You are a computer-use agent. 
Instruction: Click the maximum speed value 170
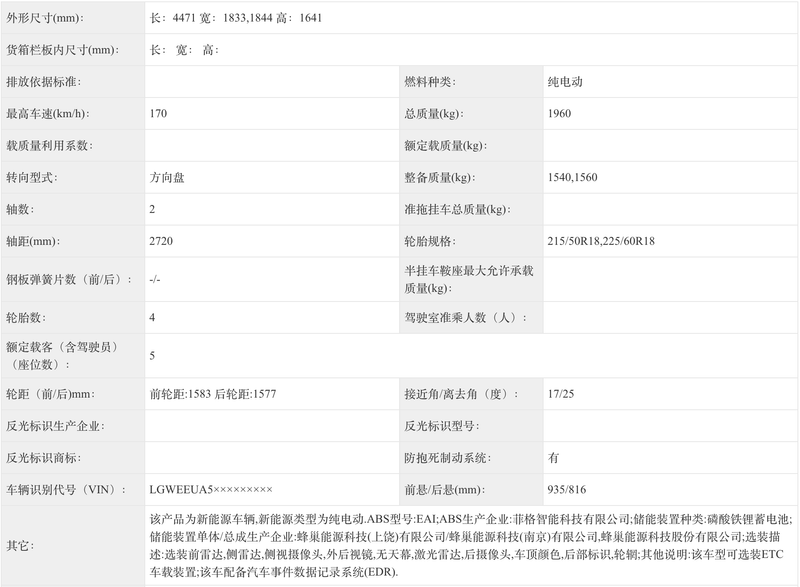pos(158,113)
